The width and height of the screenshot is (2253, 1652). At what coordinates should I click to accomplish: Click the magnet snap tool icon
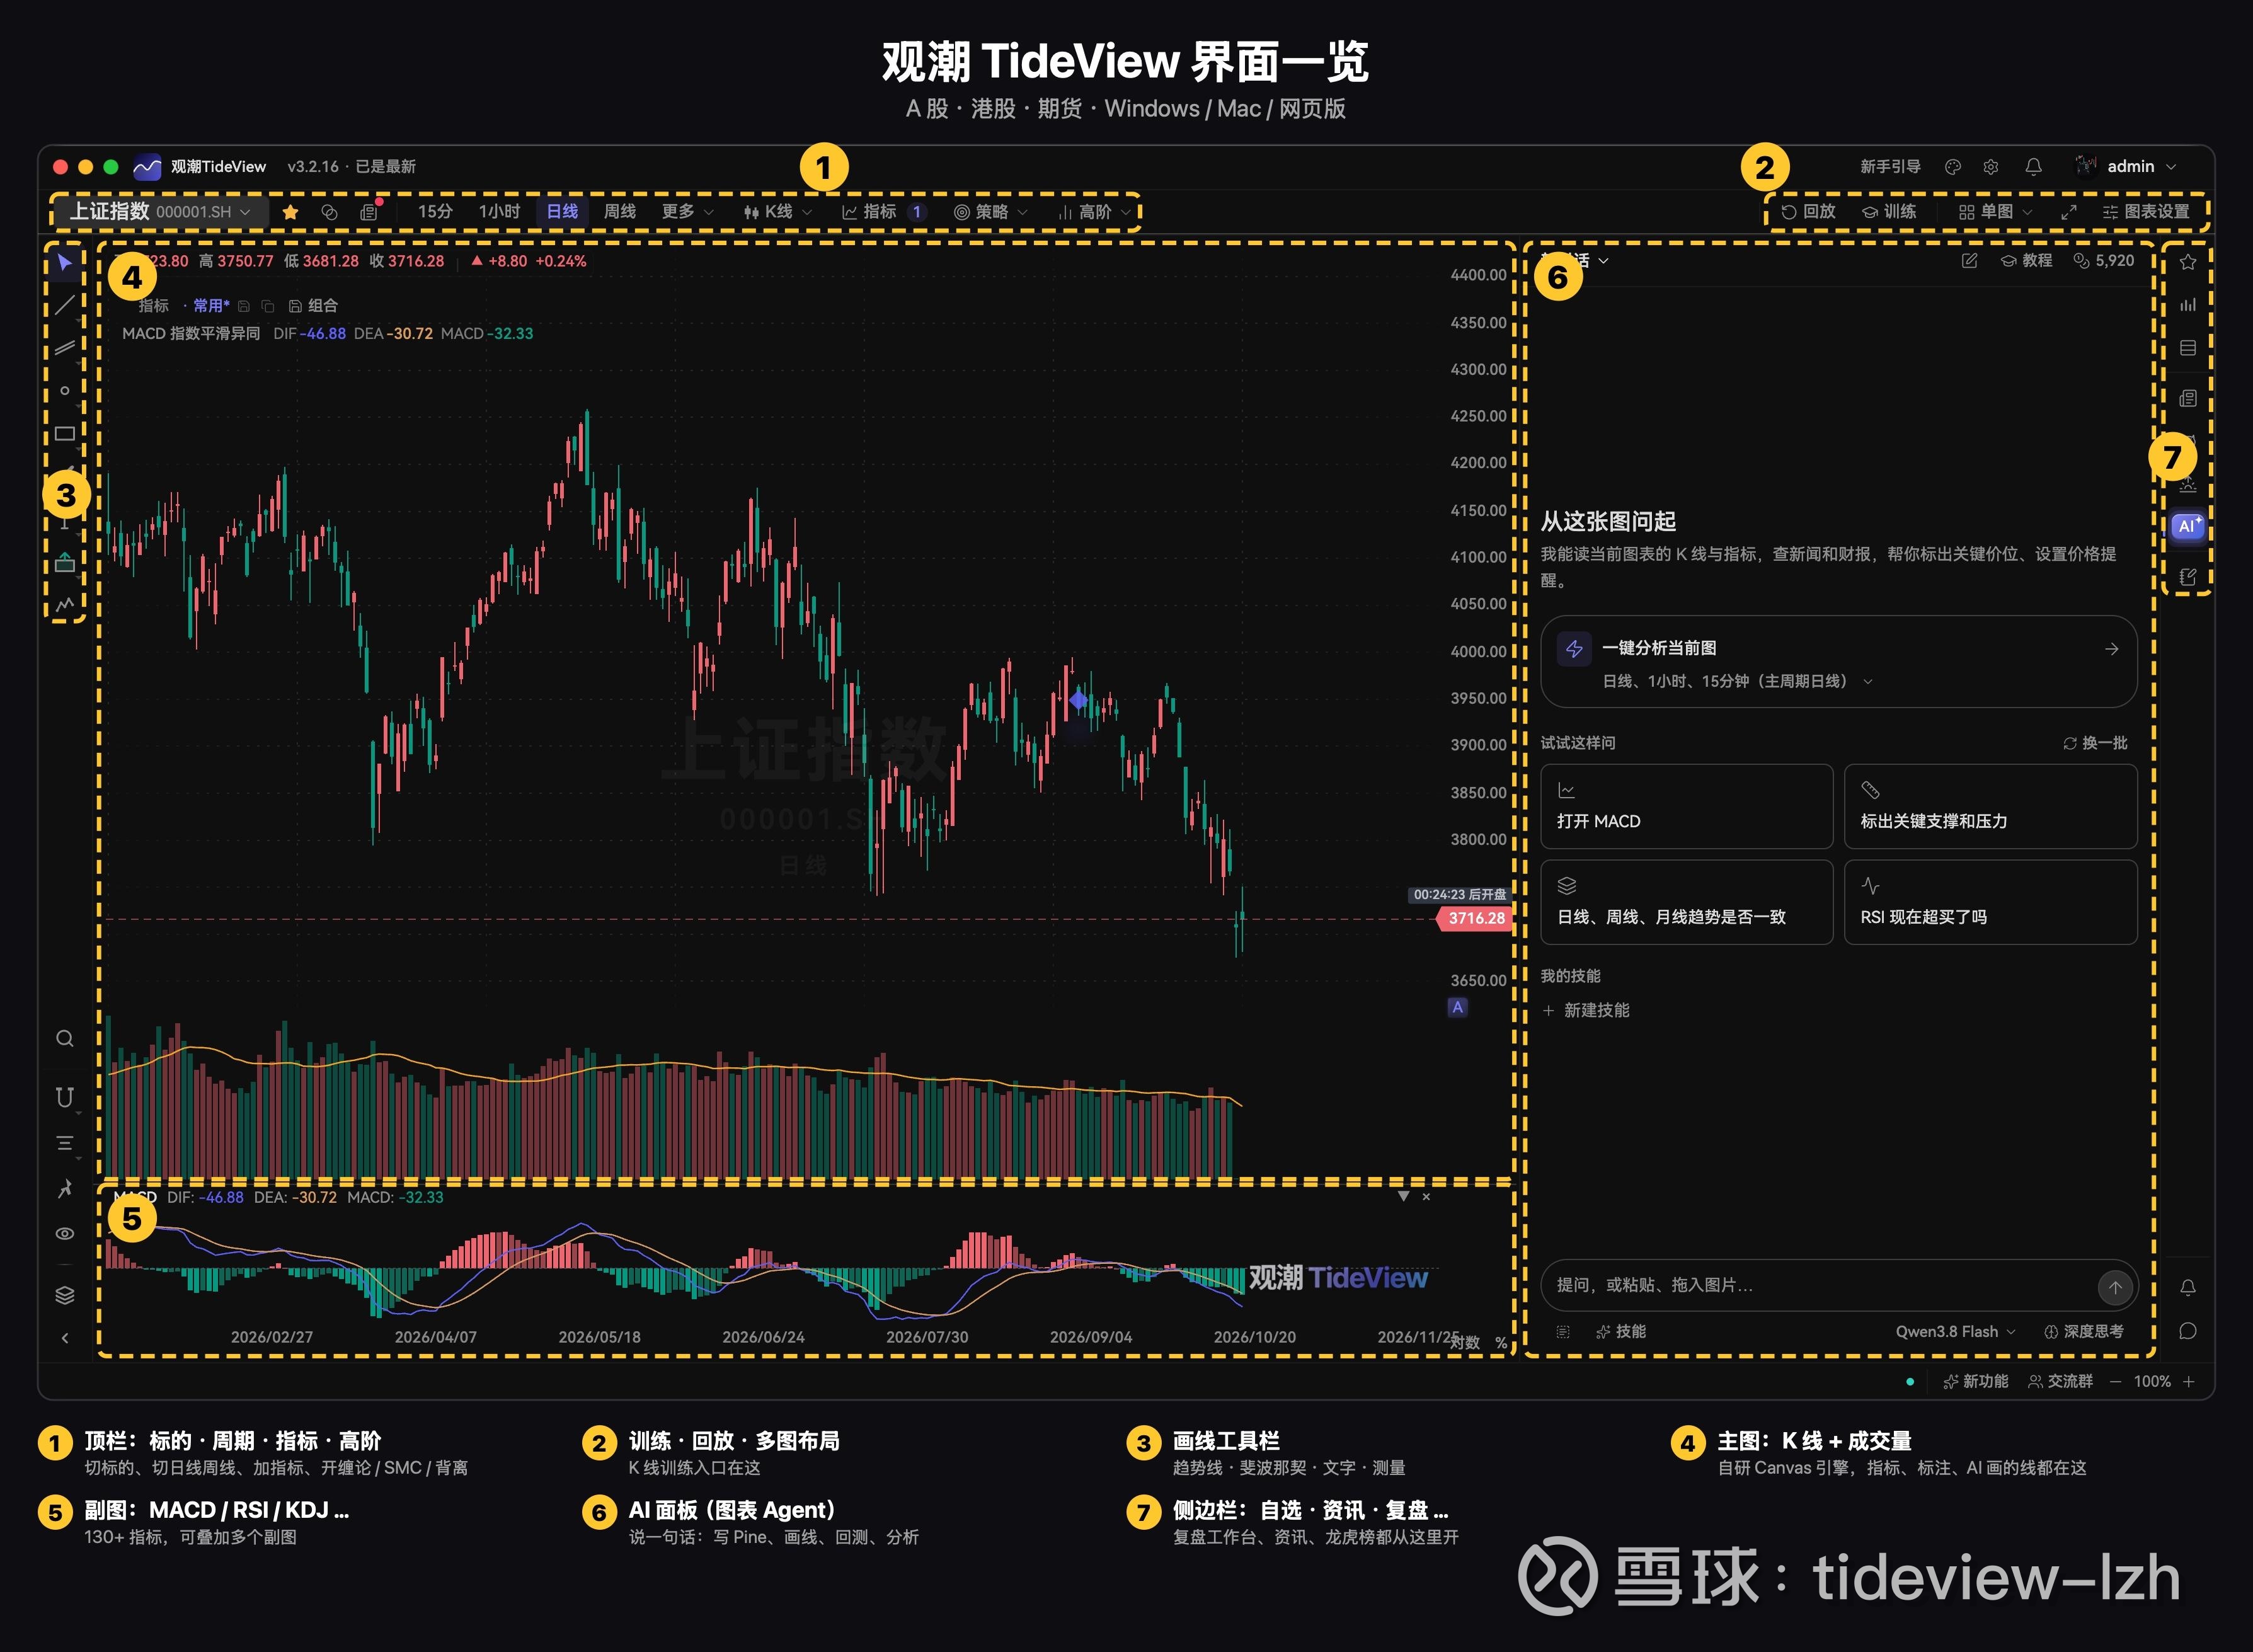pos(65,1097)
